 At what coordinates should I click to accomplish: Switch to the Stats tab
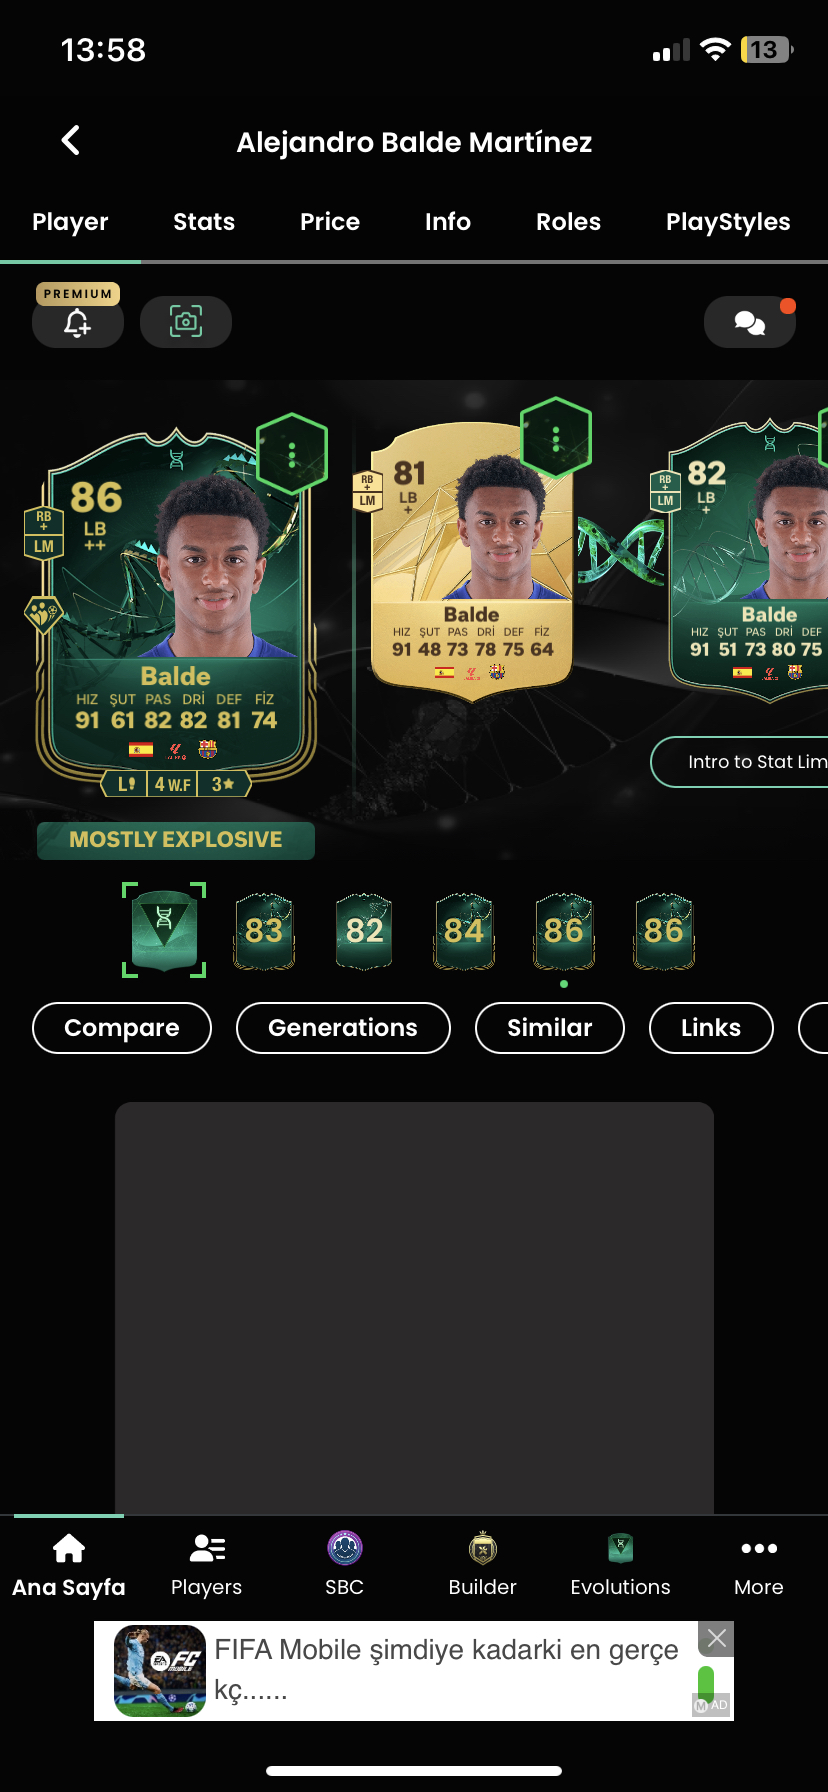click(x=204, y=222)
